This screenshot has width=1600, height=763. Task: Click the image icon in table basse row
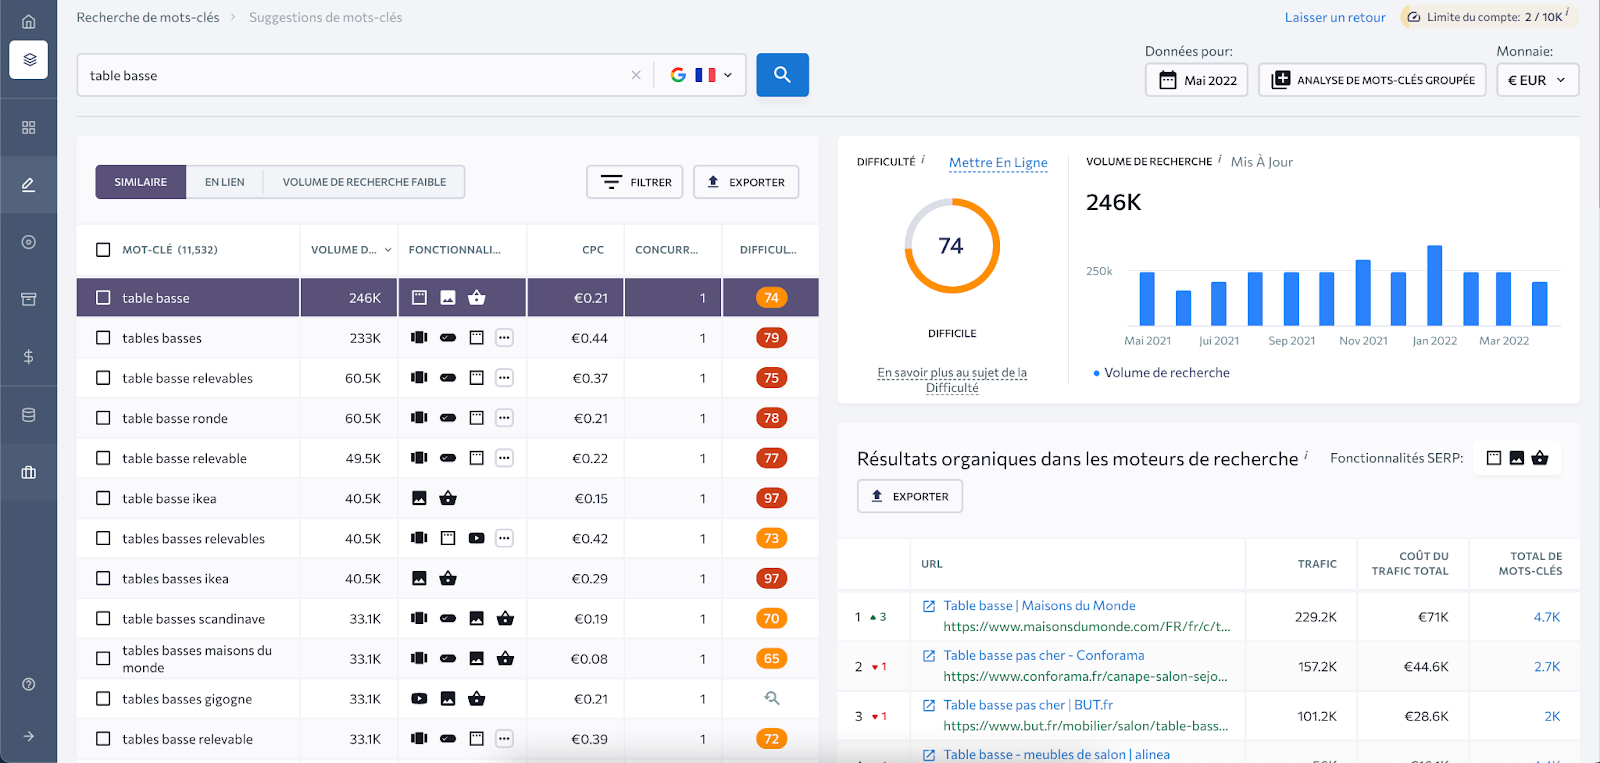[x=448, y=298]
